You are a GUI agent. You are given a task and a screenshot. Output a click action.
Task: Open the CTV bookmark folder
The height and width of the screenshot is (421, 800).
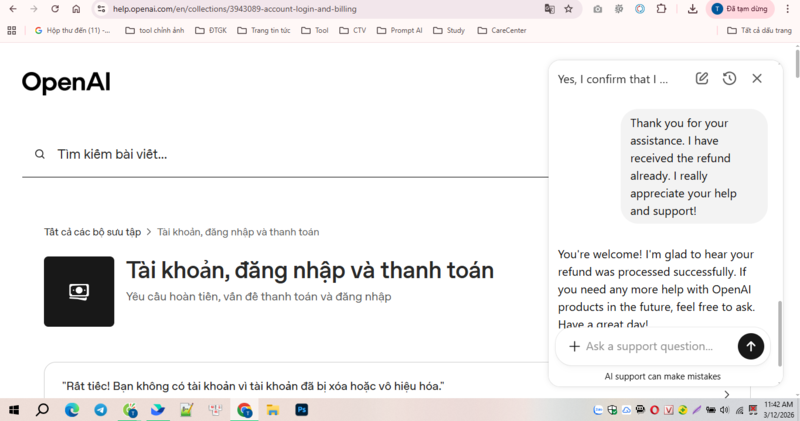[x=353, y=31]
